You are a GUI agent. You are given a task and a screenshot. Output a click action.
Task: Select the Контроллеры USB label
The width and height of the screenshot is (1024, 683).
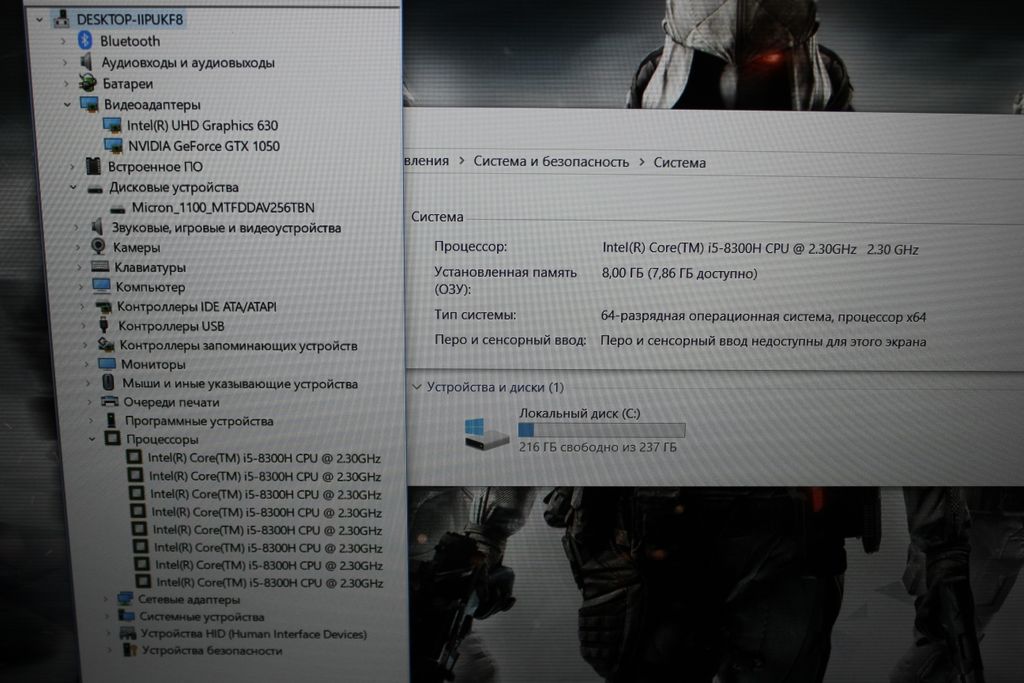click(x=171, y=325)
